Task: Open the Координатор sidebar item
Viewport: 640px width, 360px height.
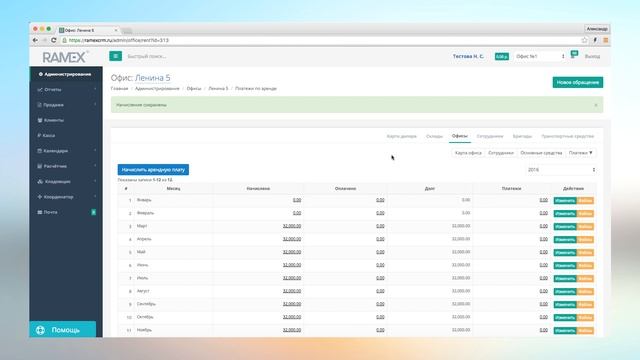Action: point(66,197)
